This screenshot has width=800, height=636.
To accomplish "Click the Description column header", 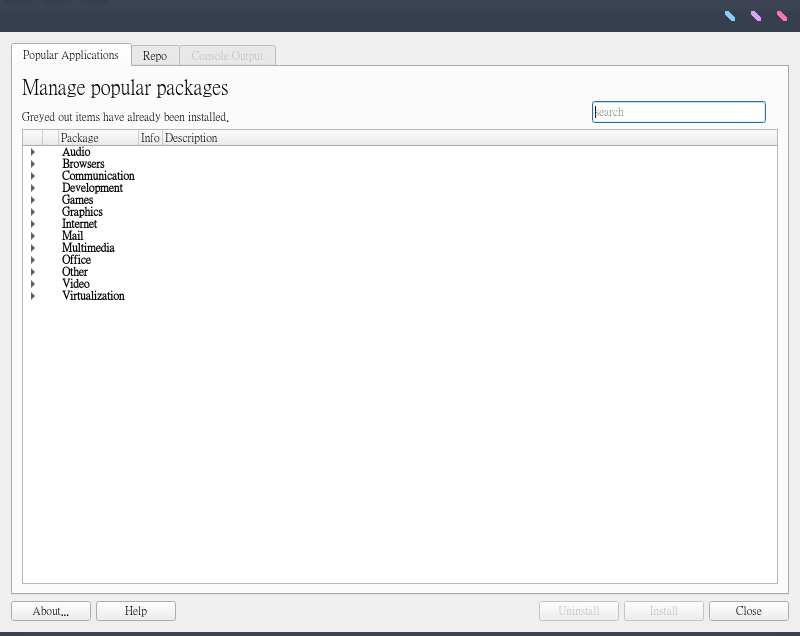I will click(469, 138).
